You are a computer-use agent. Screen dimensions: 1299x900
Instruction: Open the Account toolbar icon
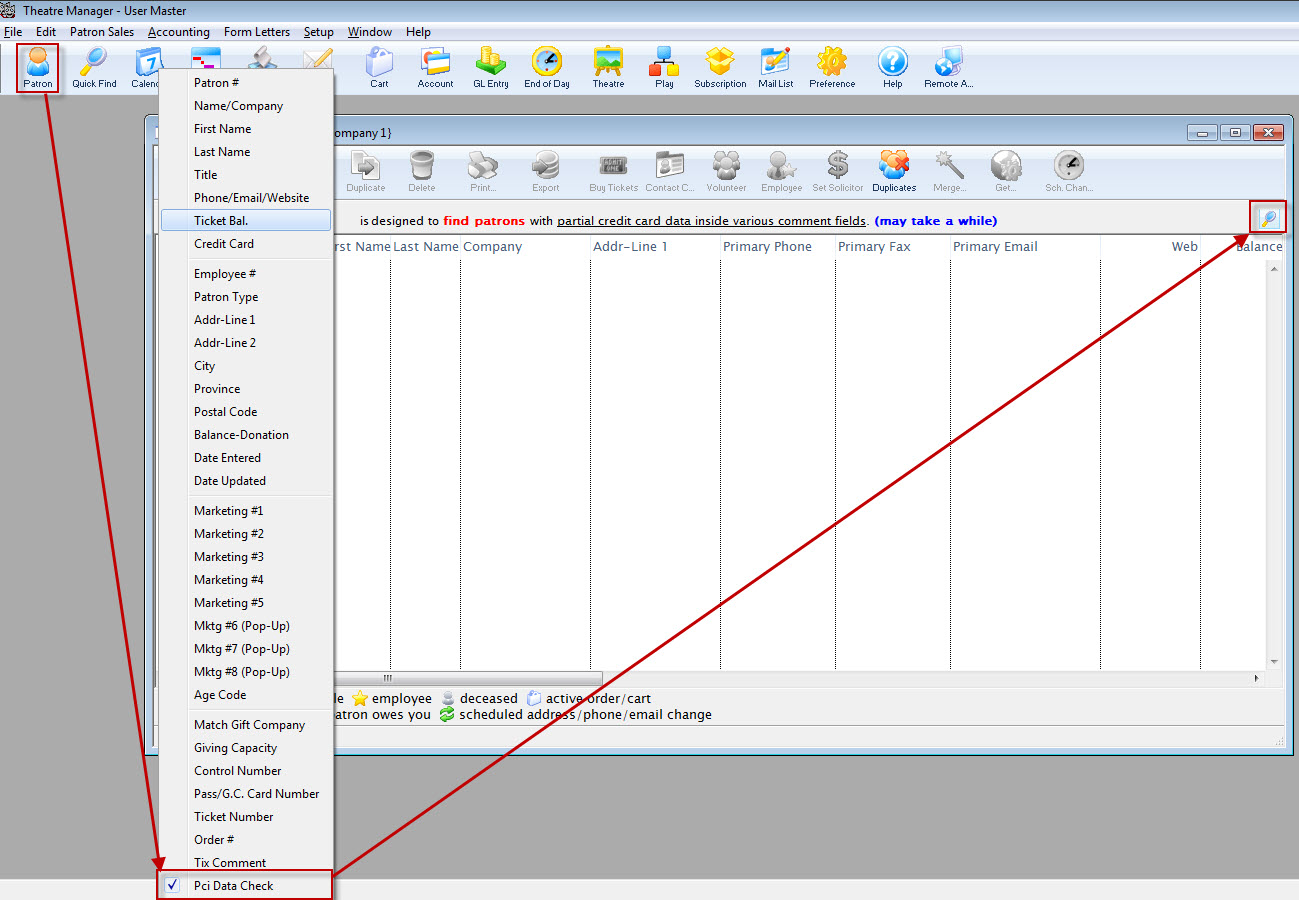pos(435,68)
